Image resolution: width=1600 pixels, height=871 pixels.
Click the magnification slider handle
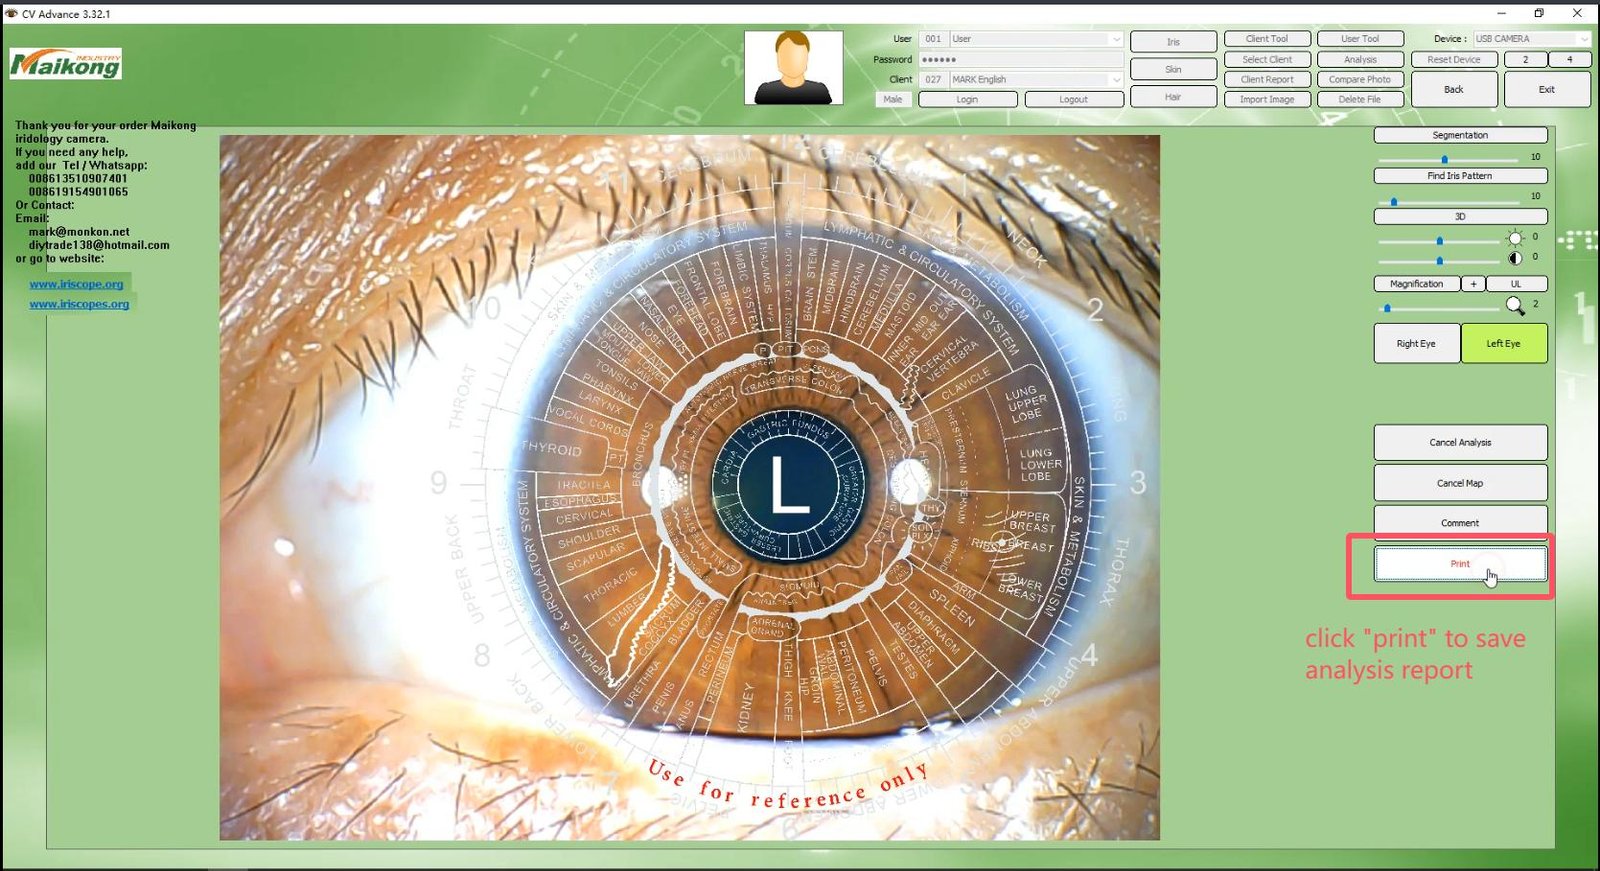point(1387,307)
